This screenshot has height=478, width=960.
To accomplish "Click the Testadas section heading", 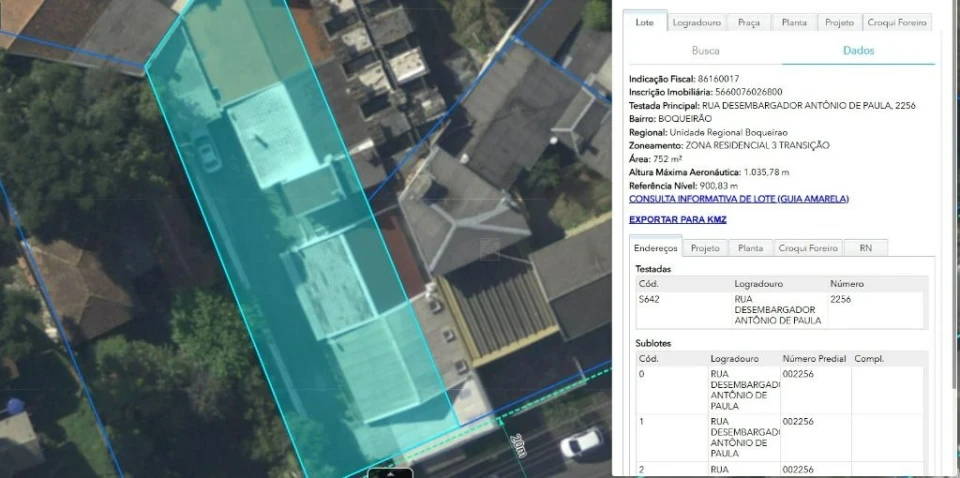I will (653, 269).
